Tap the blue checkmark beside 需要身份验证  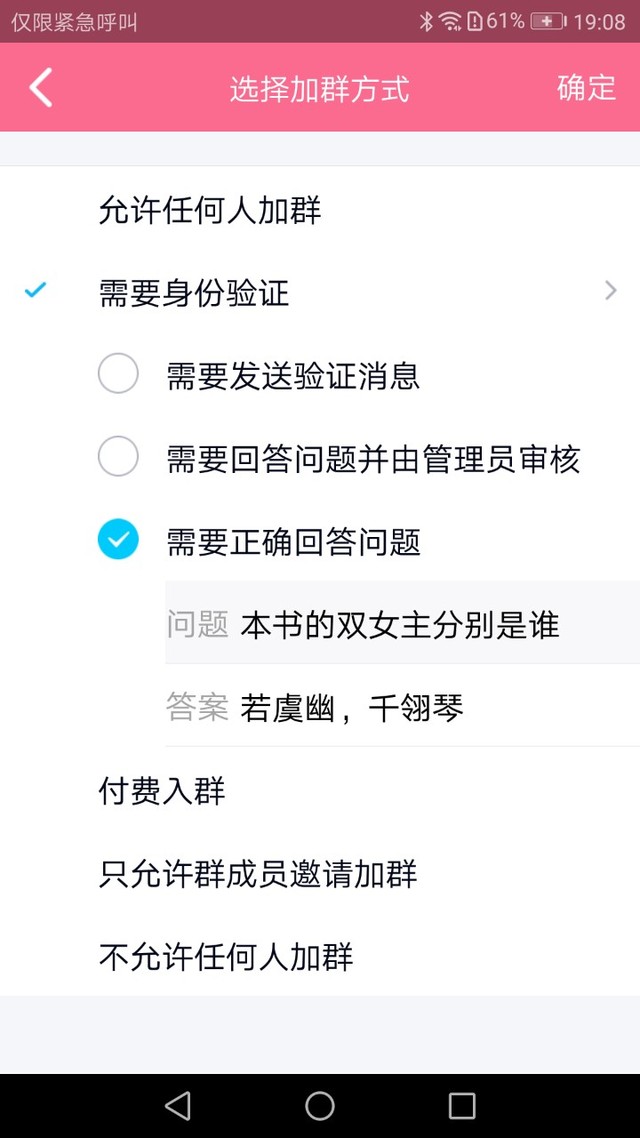[35, 291]
